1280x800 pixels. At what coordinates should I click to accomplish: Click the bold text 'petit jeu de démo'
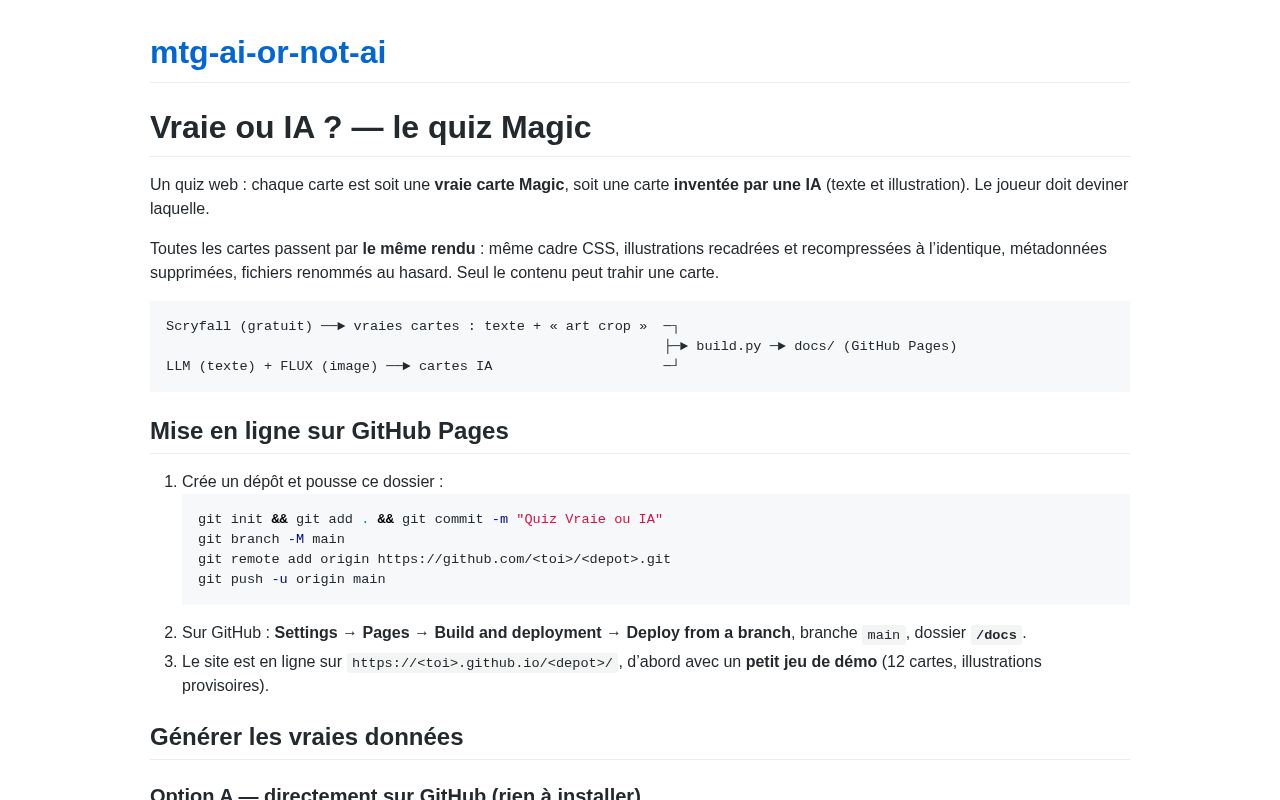[x=811, y=662]
